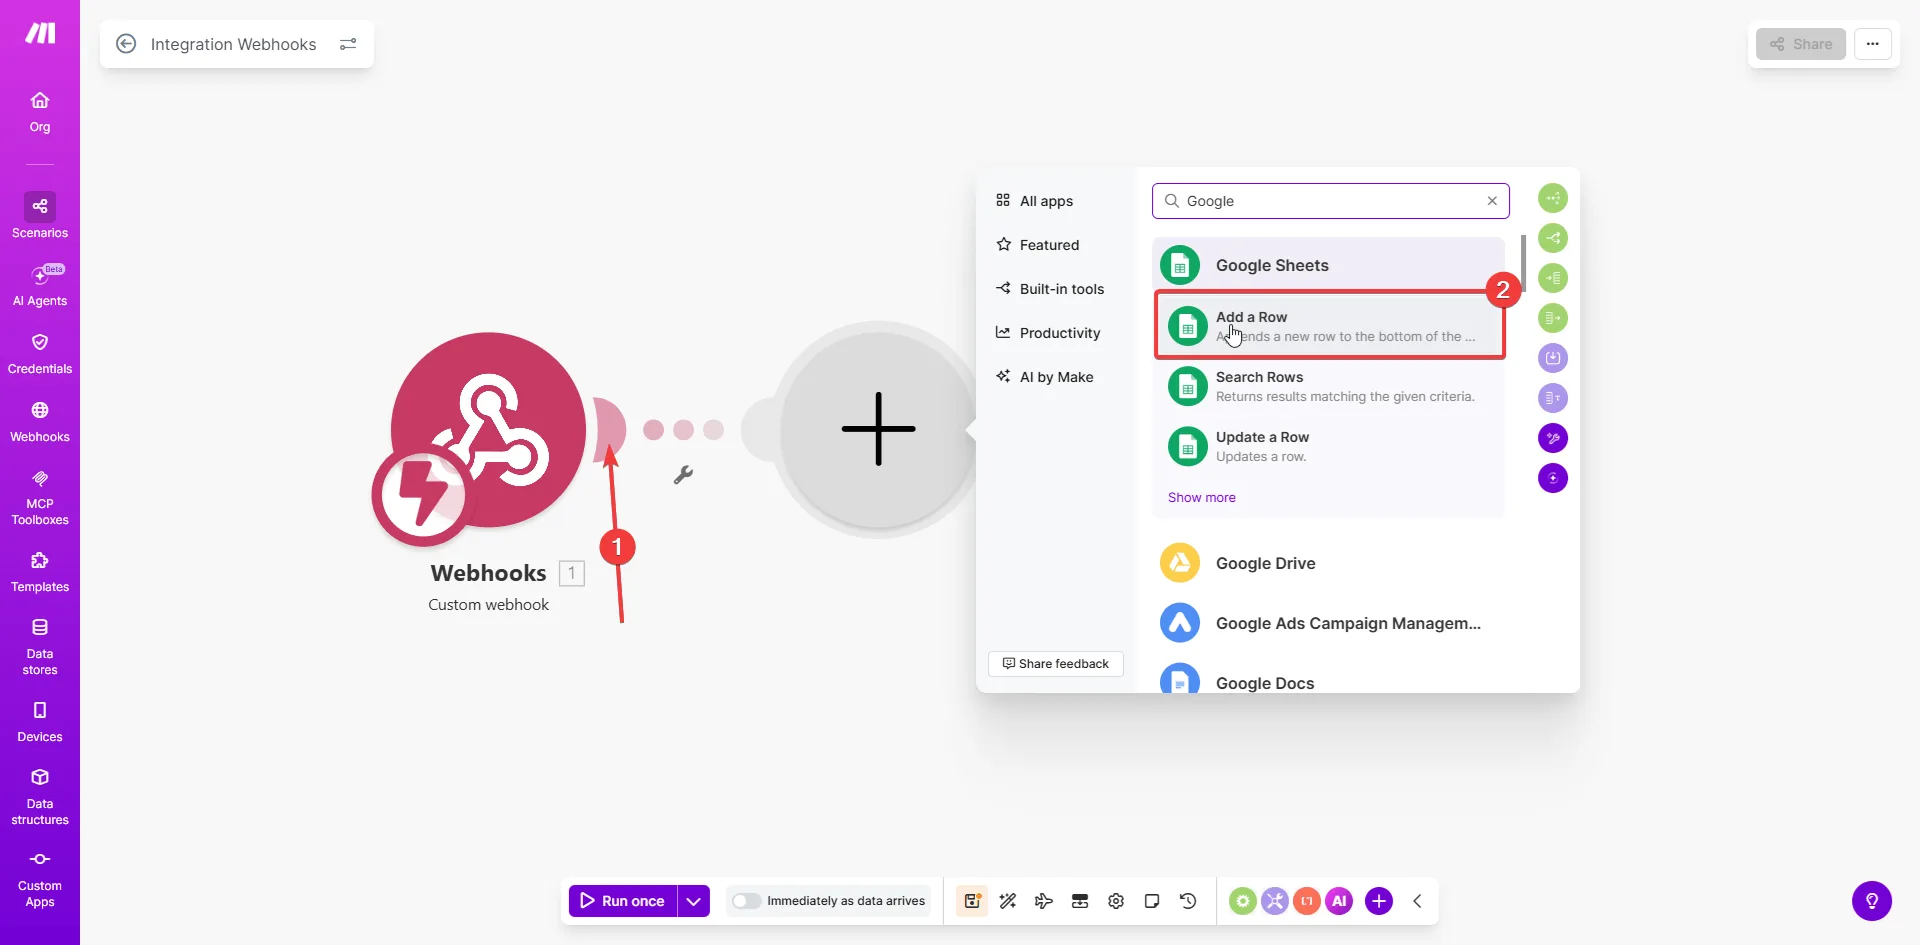Open Scenarios in the left sidebar

pos(40,216)
